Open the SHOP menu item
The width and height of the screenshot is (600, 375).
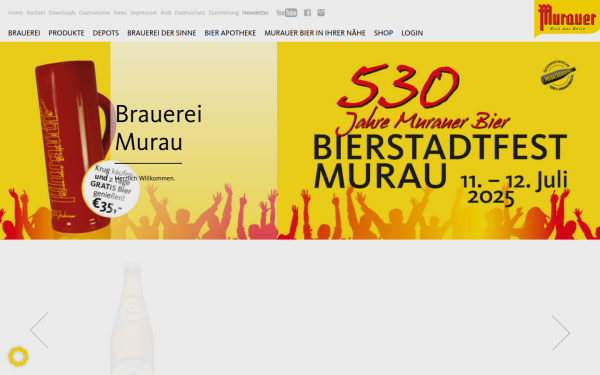point(383,33)
